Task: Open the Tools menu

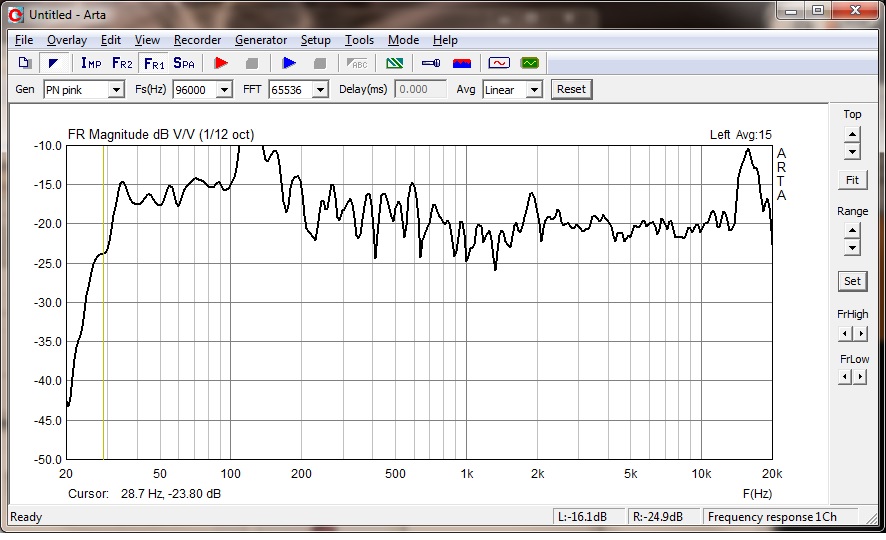Action: [359, 40]
